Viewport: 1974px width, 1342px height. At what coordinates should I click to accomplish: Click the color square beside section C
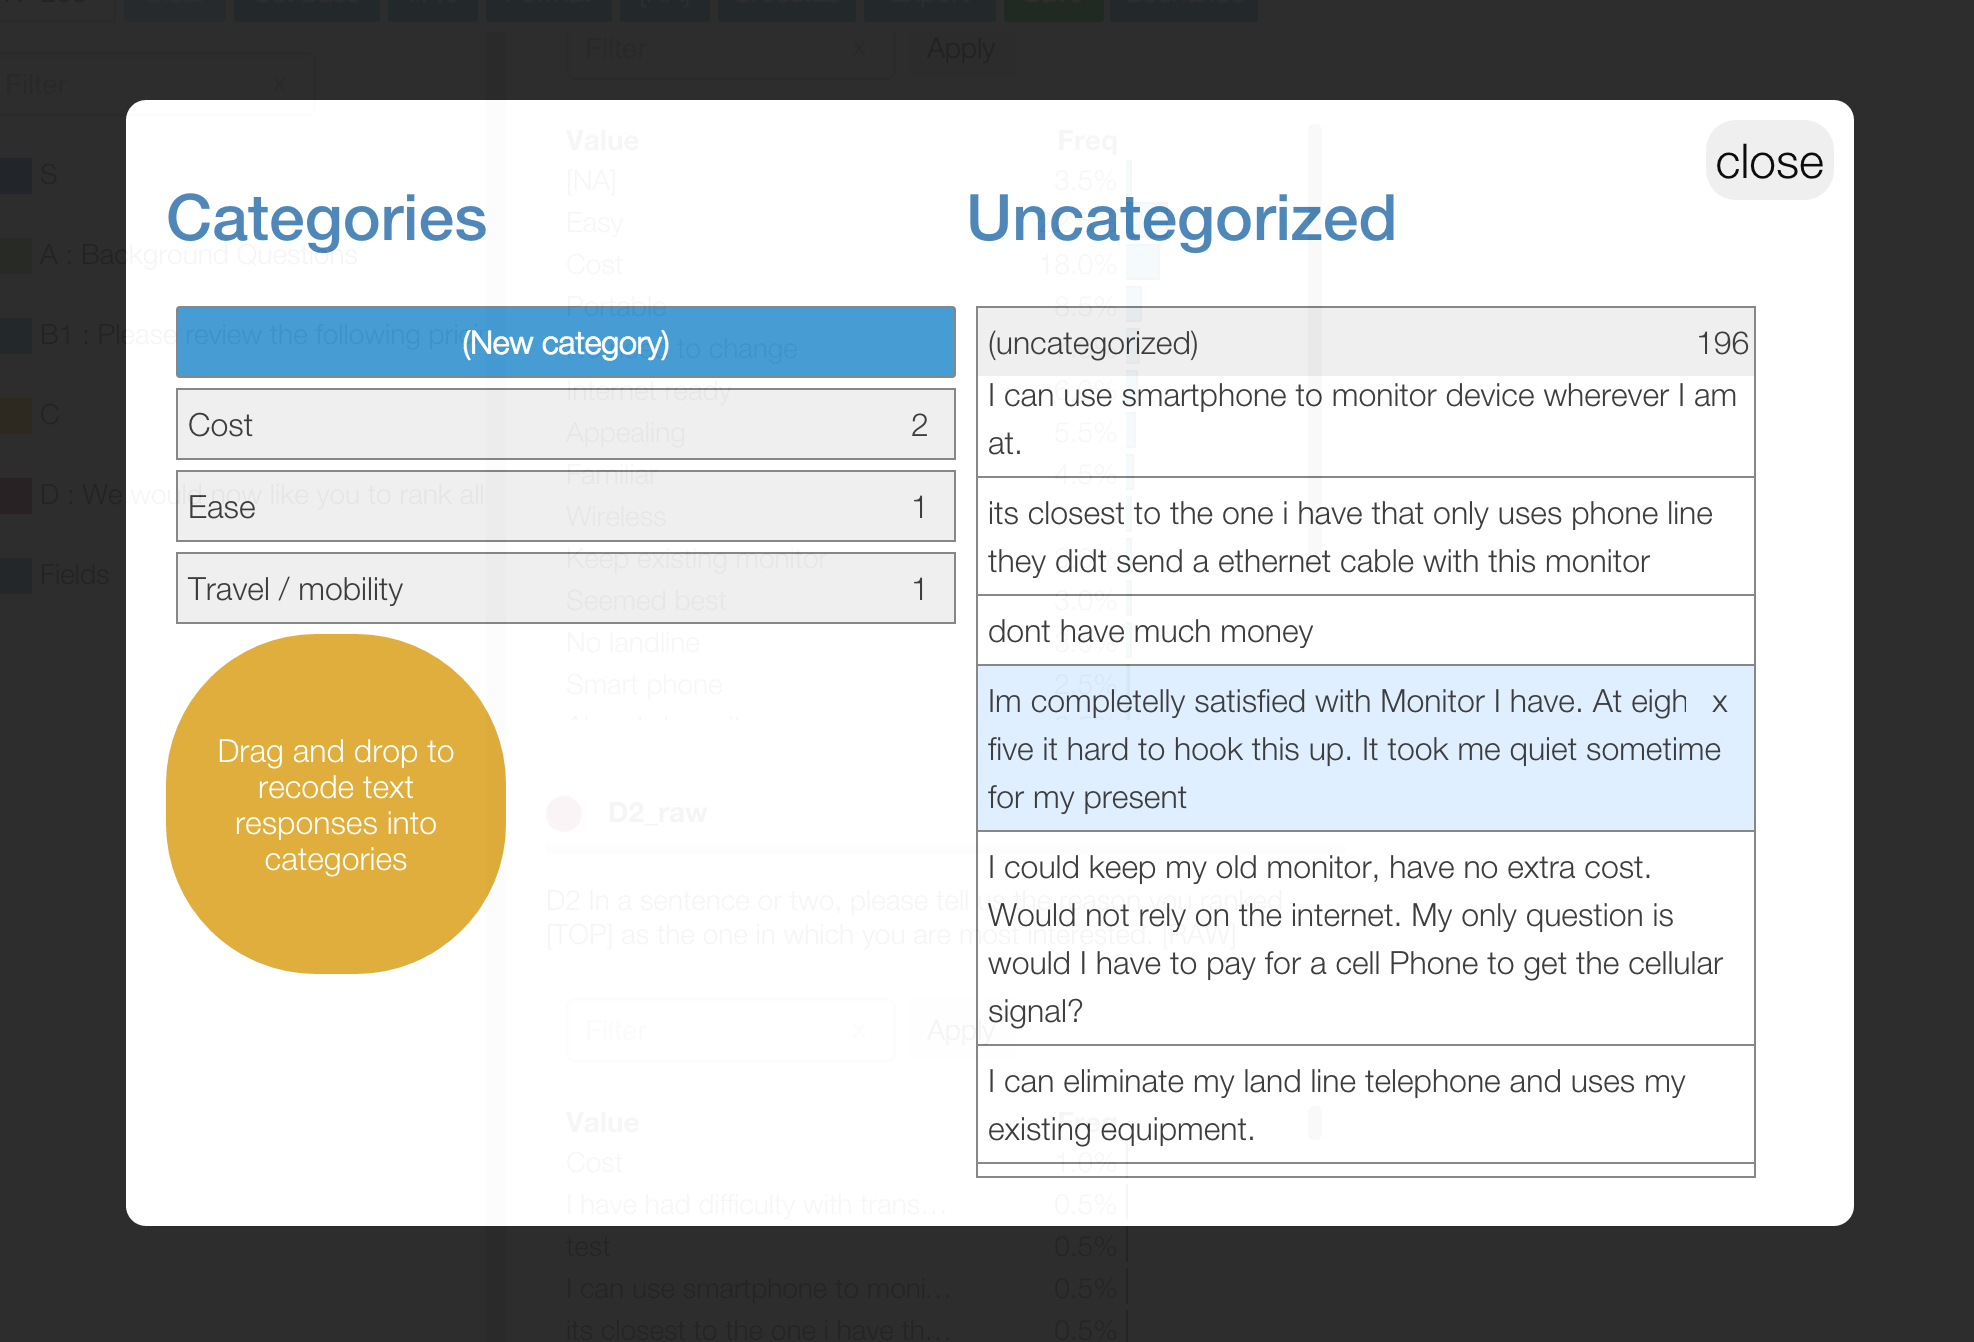click(15, 415)
